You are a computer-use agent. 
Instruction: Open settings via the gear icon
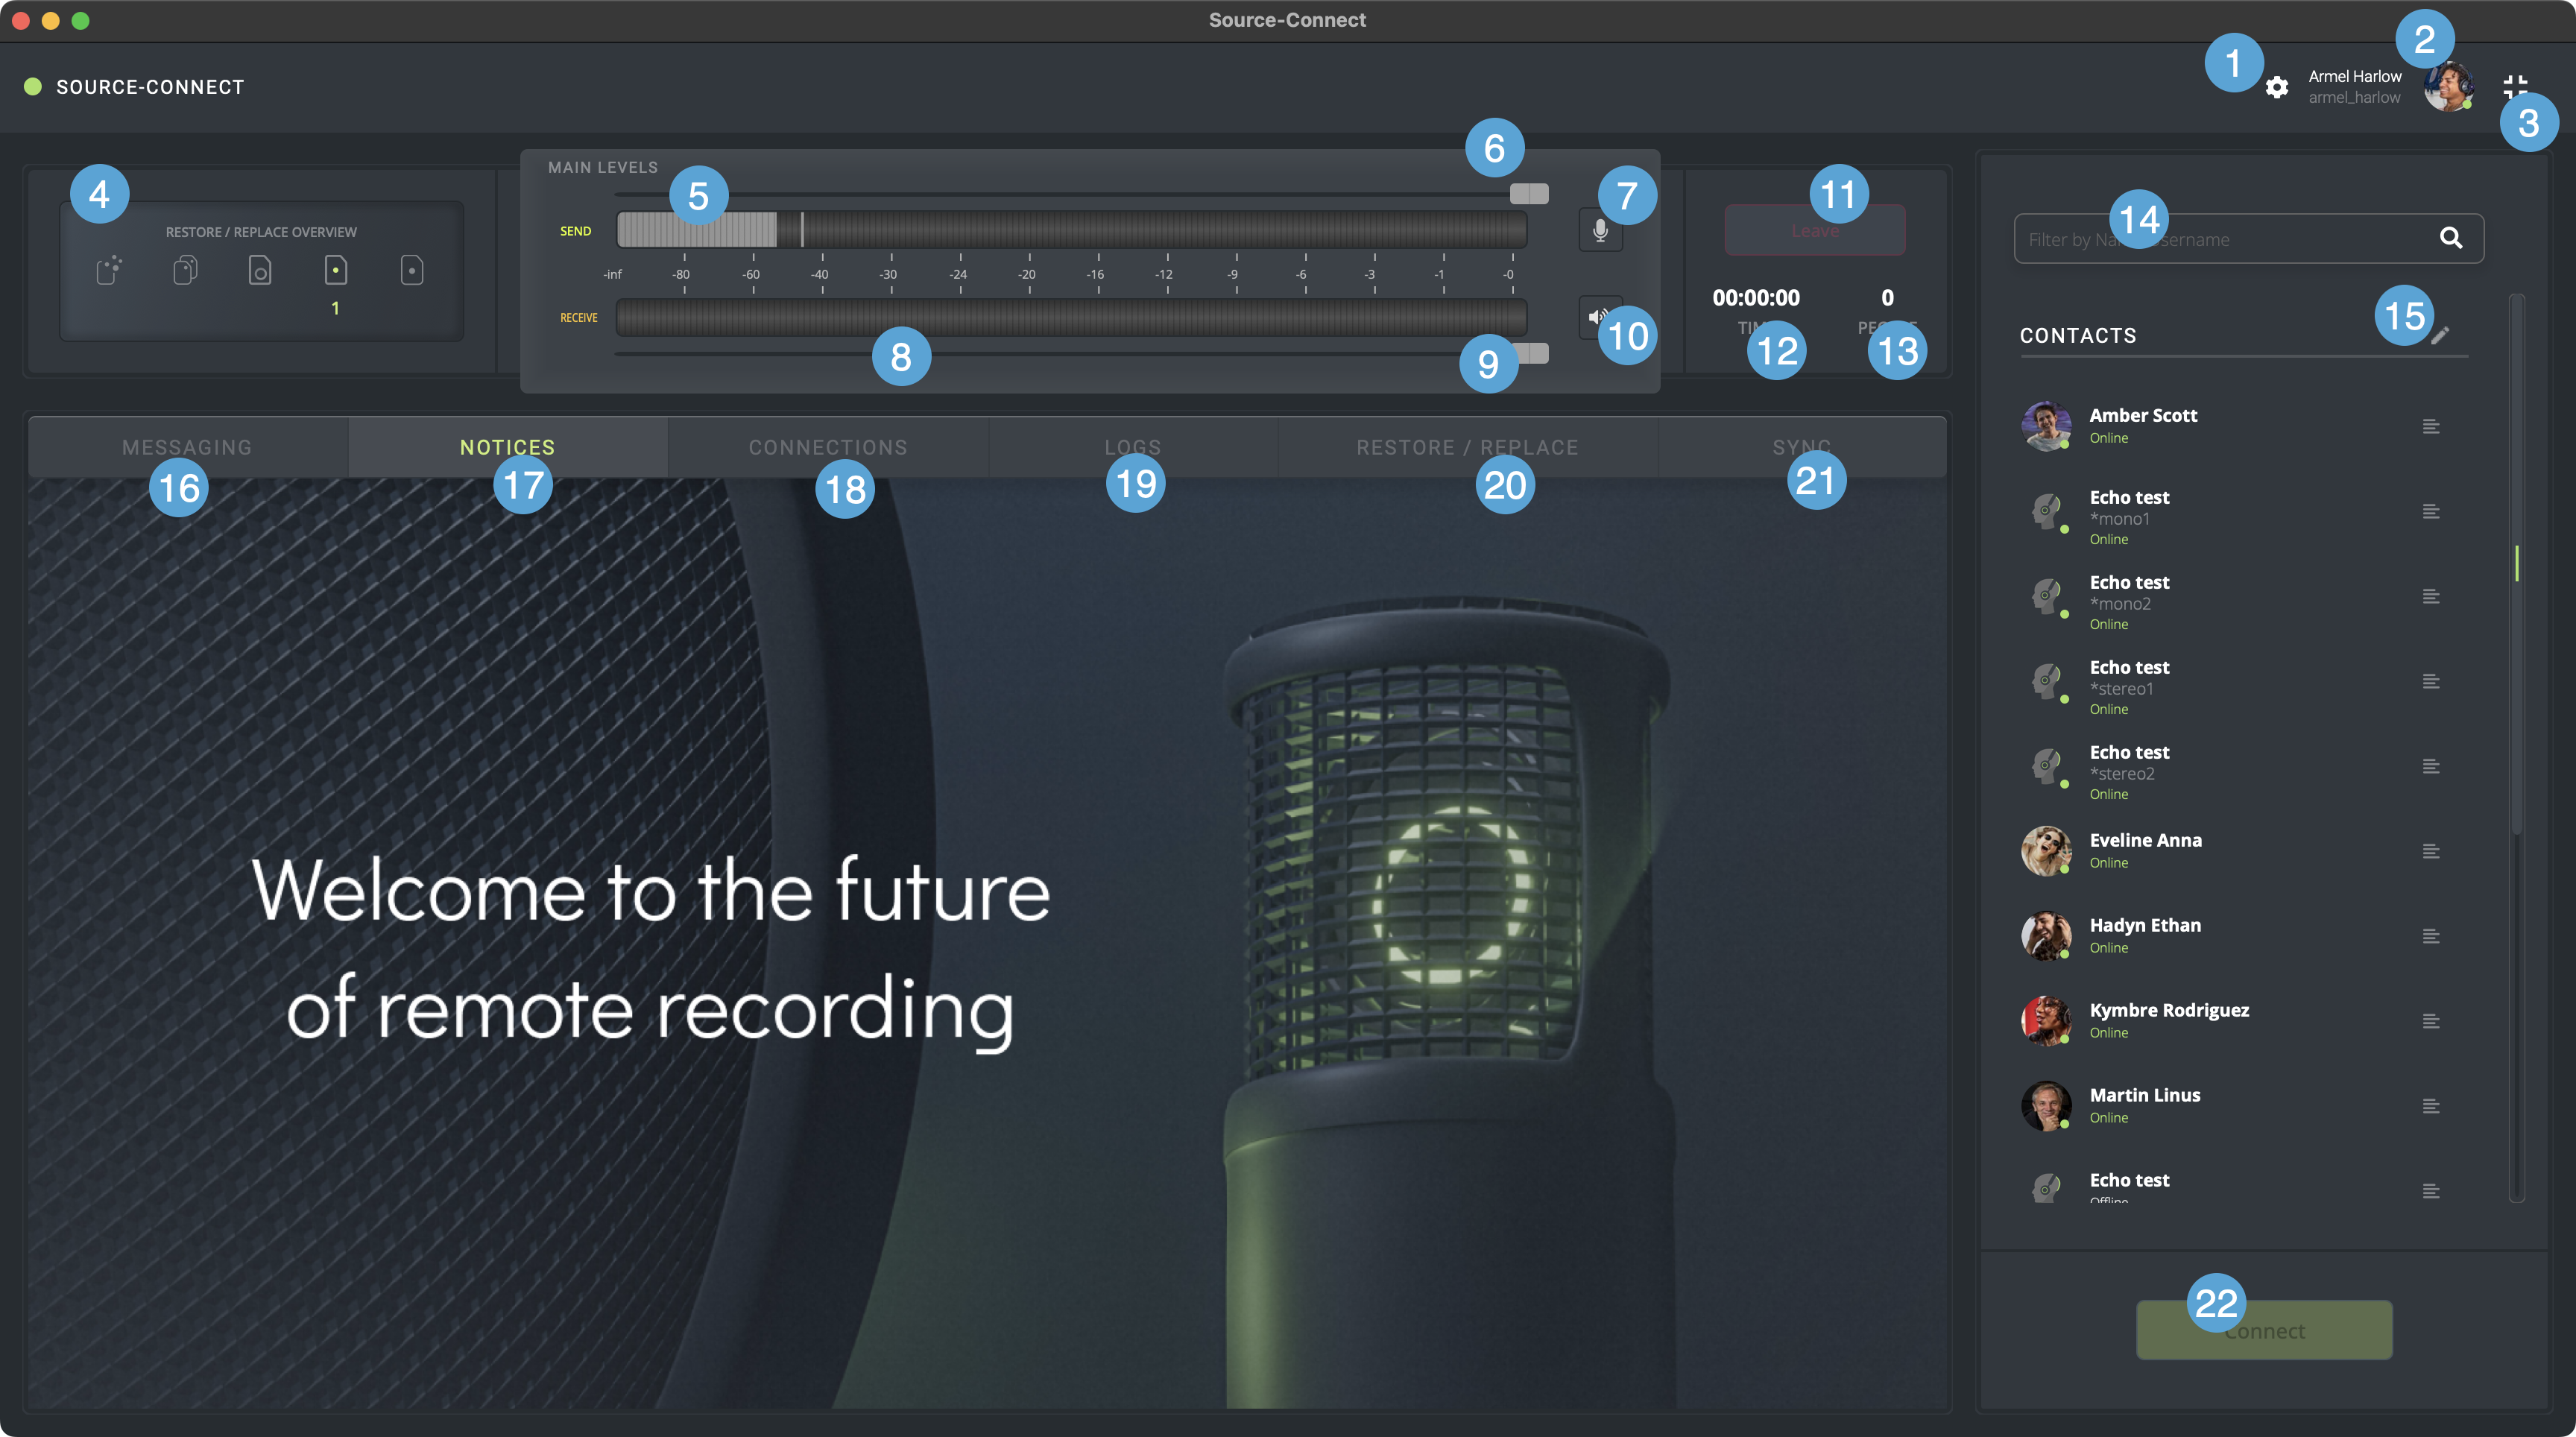click(x=2277, y=87)
